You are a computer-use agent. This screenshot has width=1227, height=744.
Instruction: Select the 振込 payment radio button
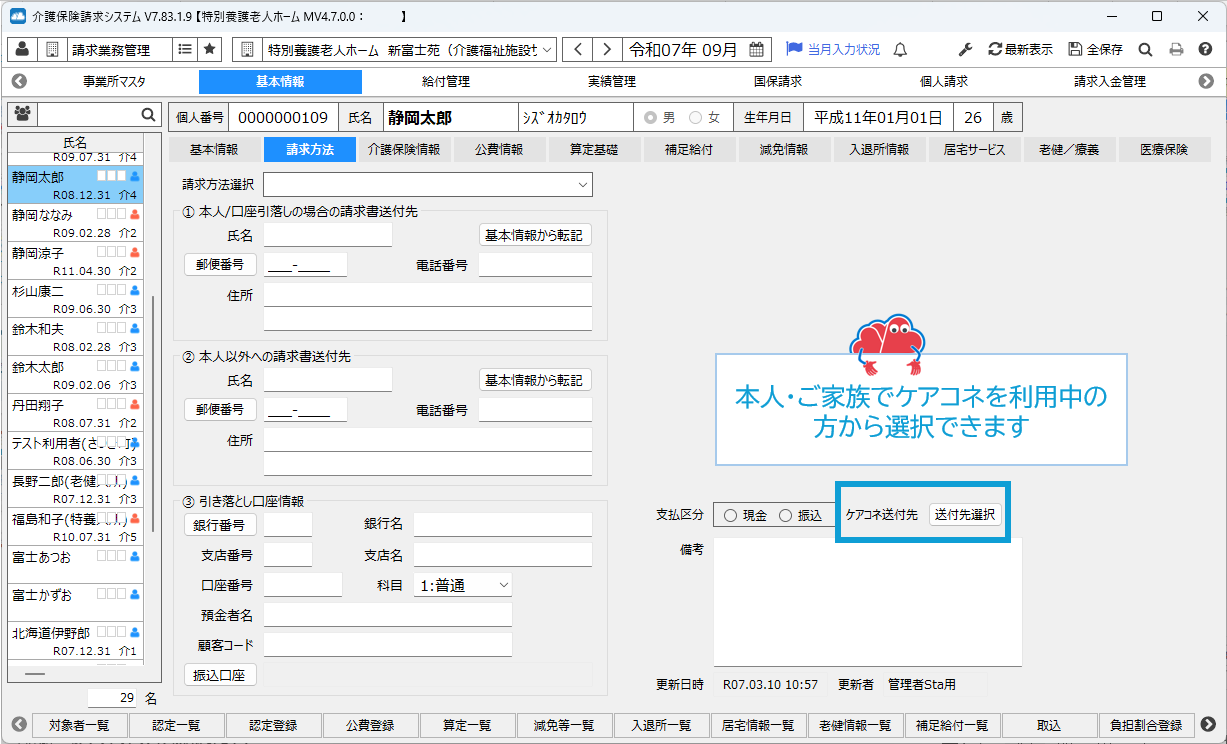[x=785, y=515]
